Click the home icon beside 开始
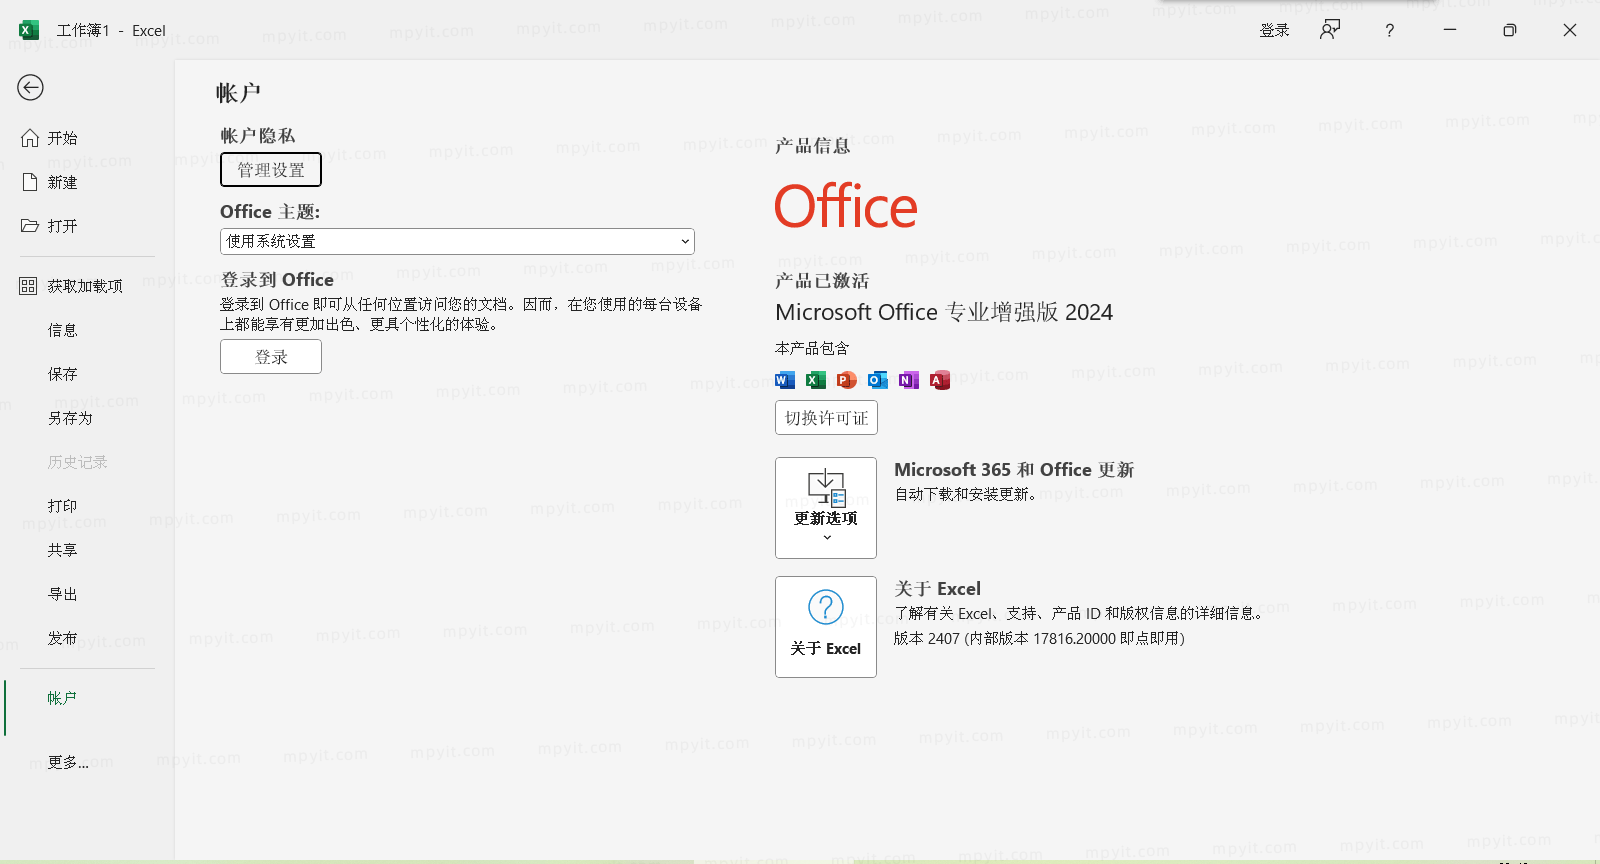The image size is (1600, 864). click(30, 138)
